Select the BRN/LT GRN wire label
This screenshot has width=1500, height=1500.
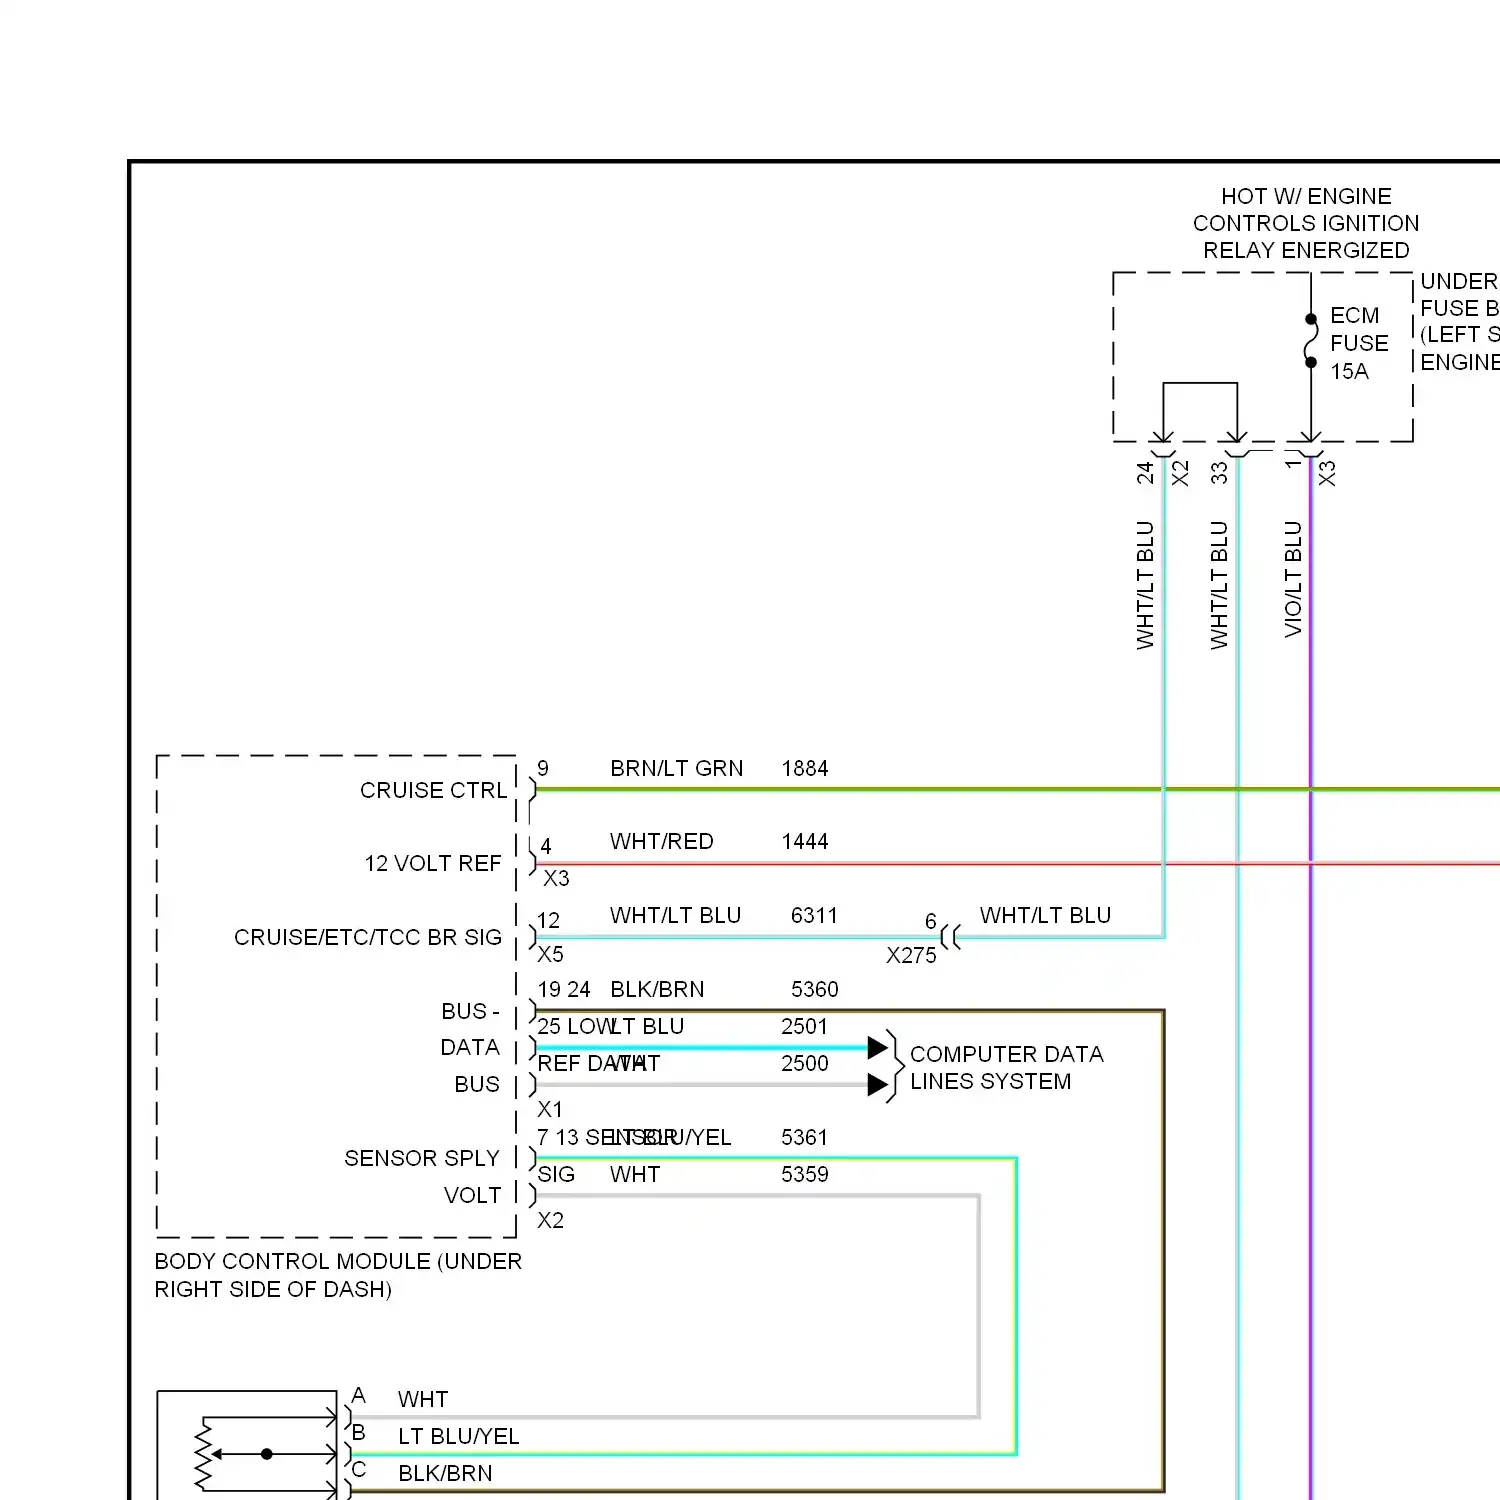point(677,768)
